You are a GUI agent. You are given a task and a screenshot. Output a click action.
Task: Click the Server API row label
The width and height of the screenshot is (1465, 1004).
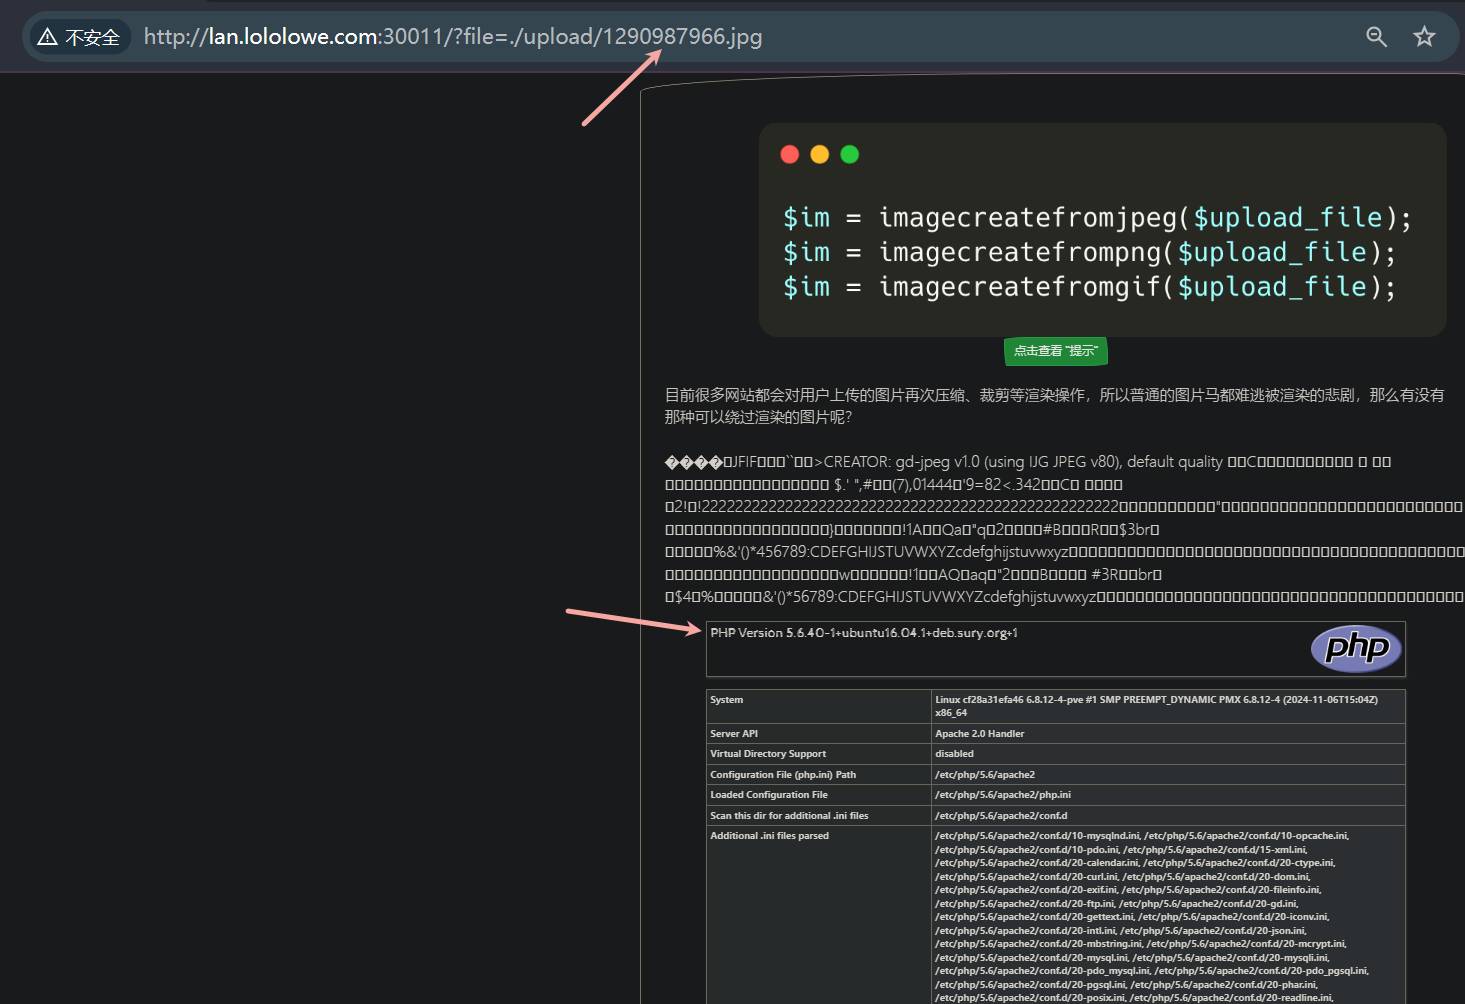coord(734,734)
